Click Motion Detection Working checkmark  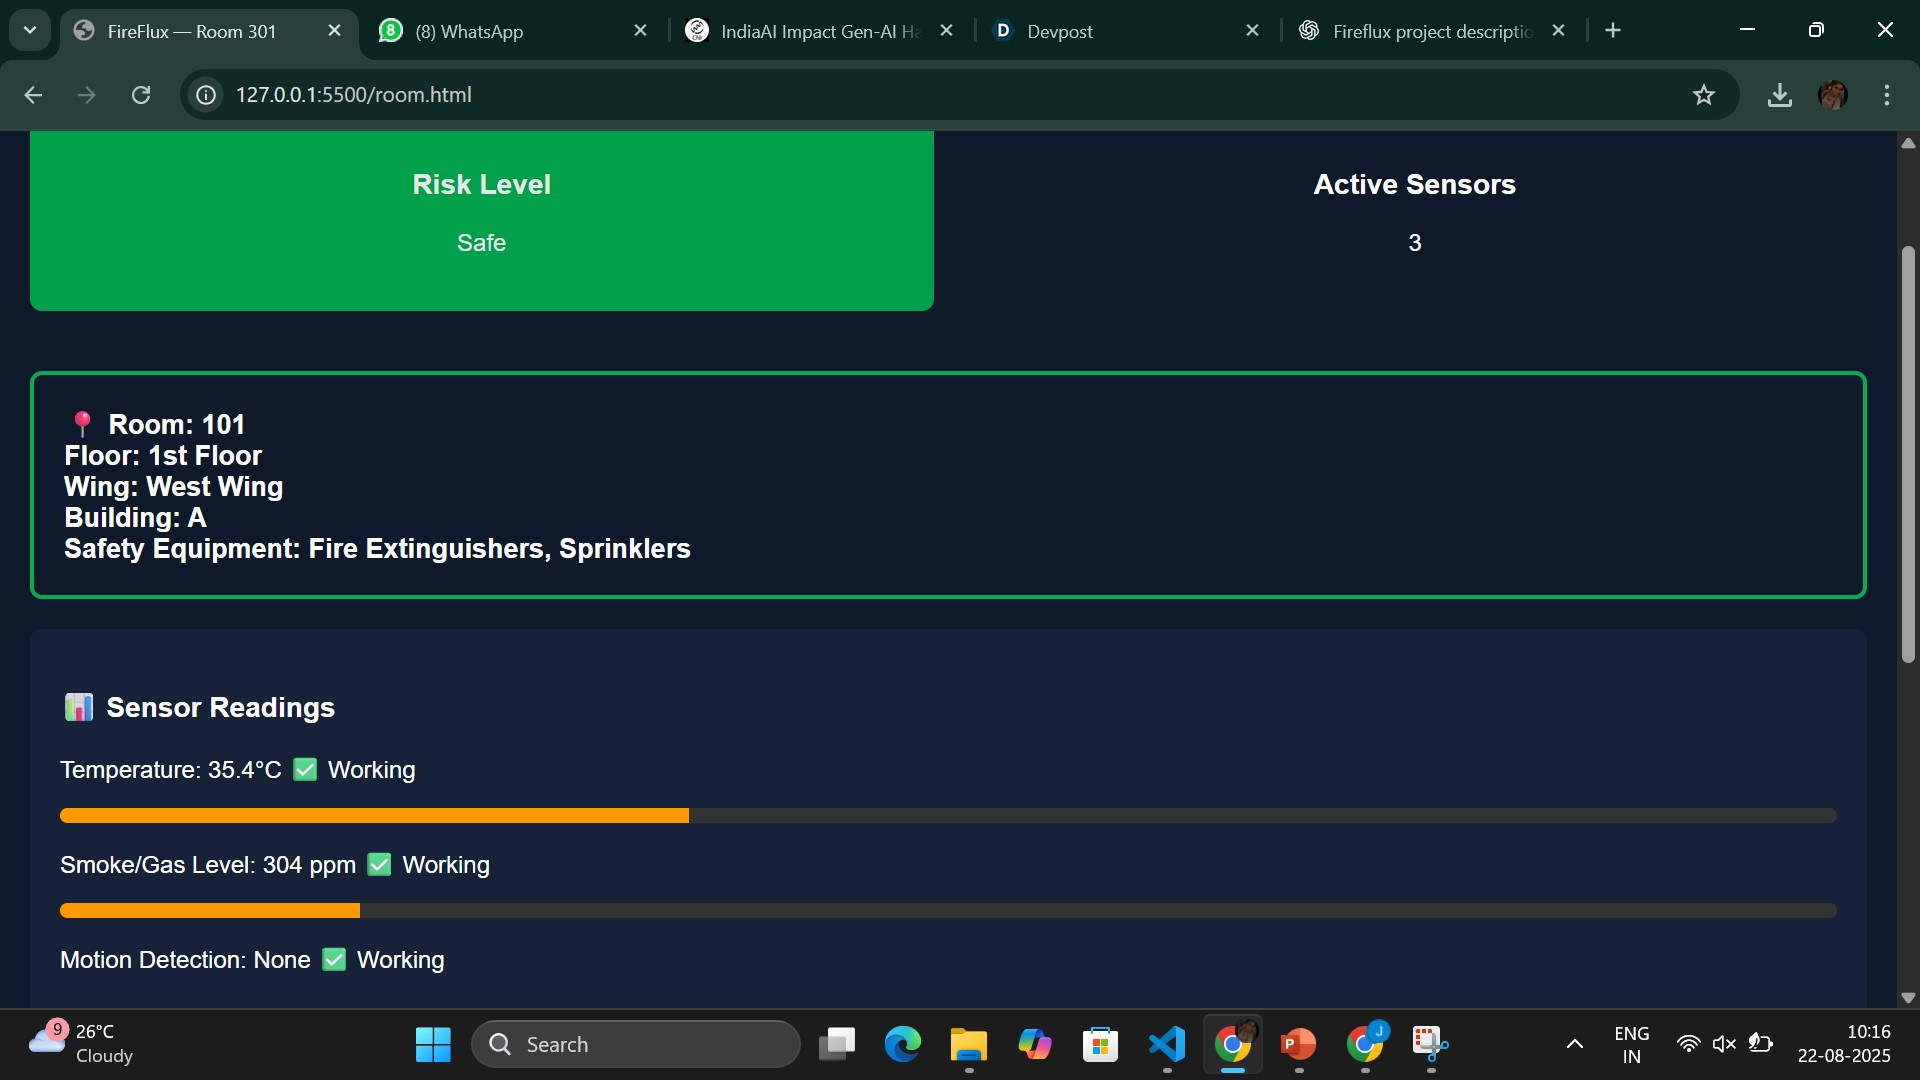(x=334, y=960)
